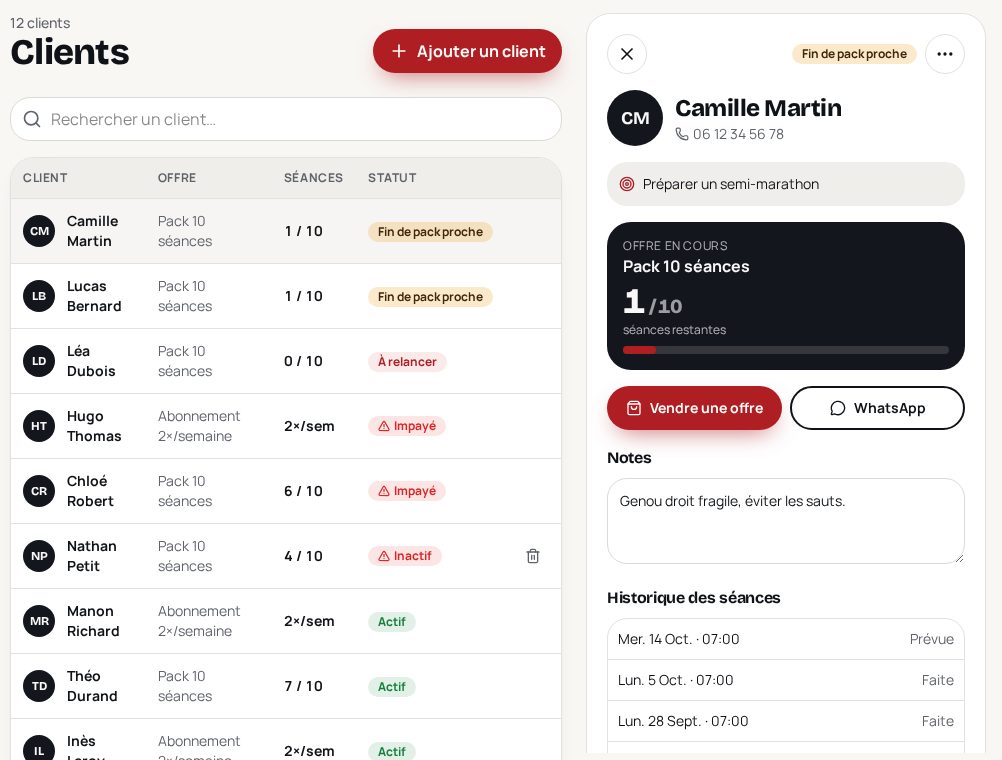Click Actif badge on Théo Durand row
The height and width of the screenshot is (760, 1002).
pyautogui.click(x=392, y=686)
